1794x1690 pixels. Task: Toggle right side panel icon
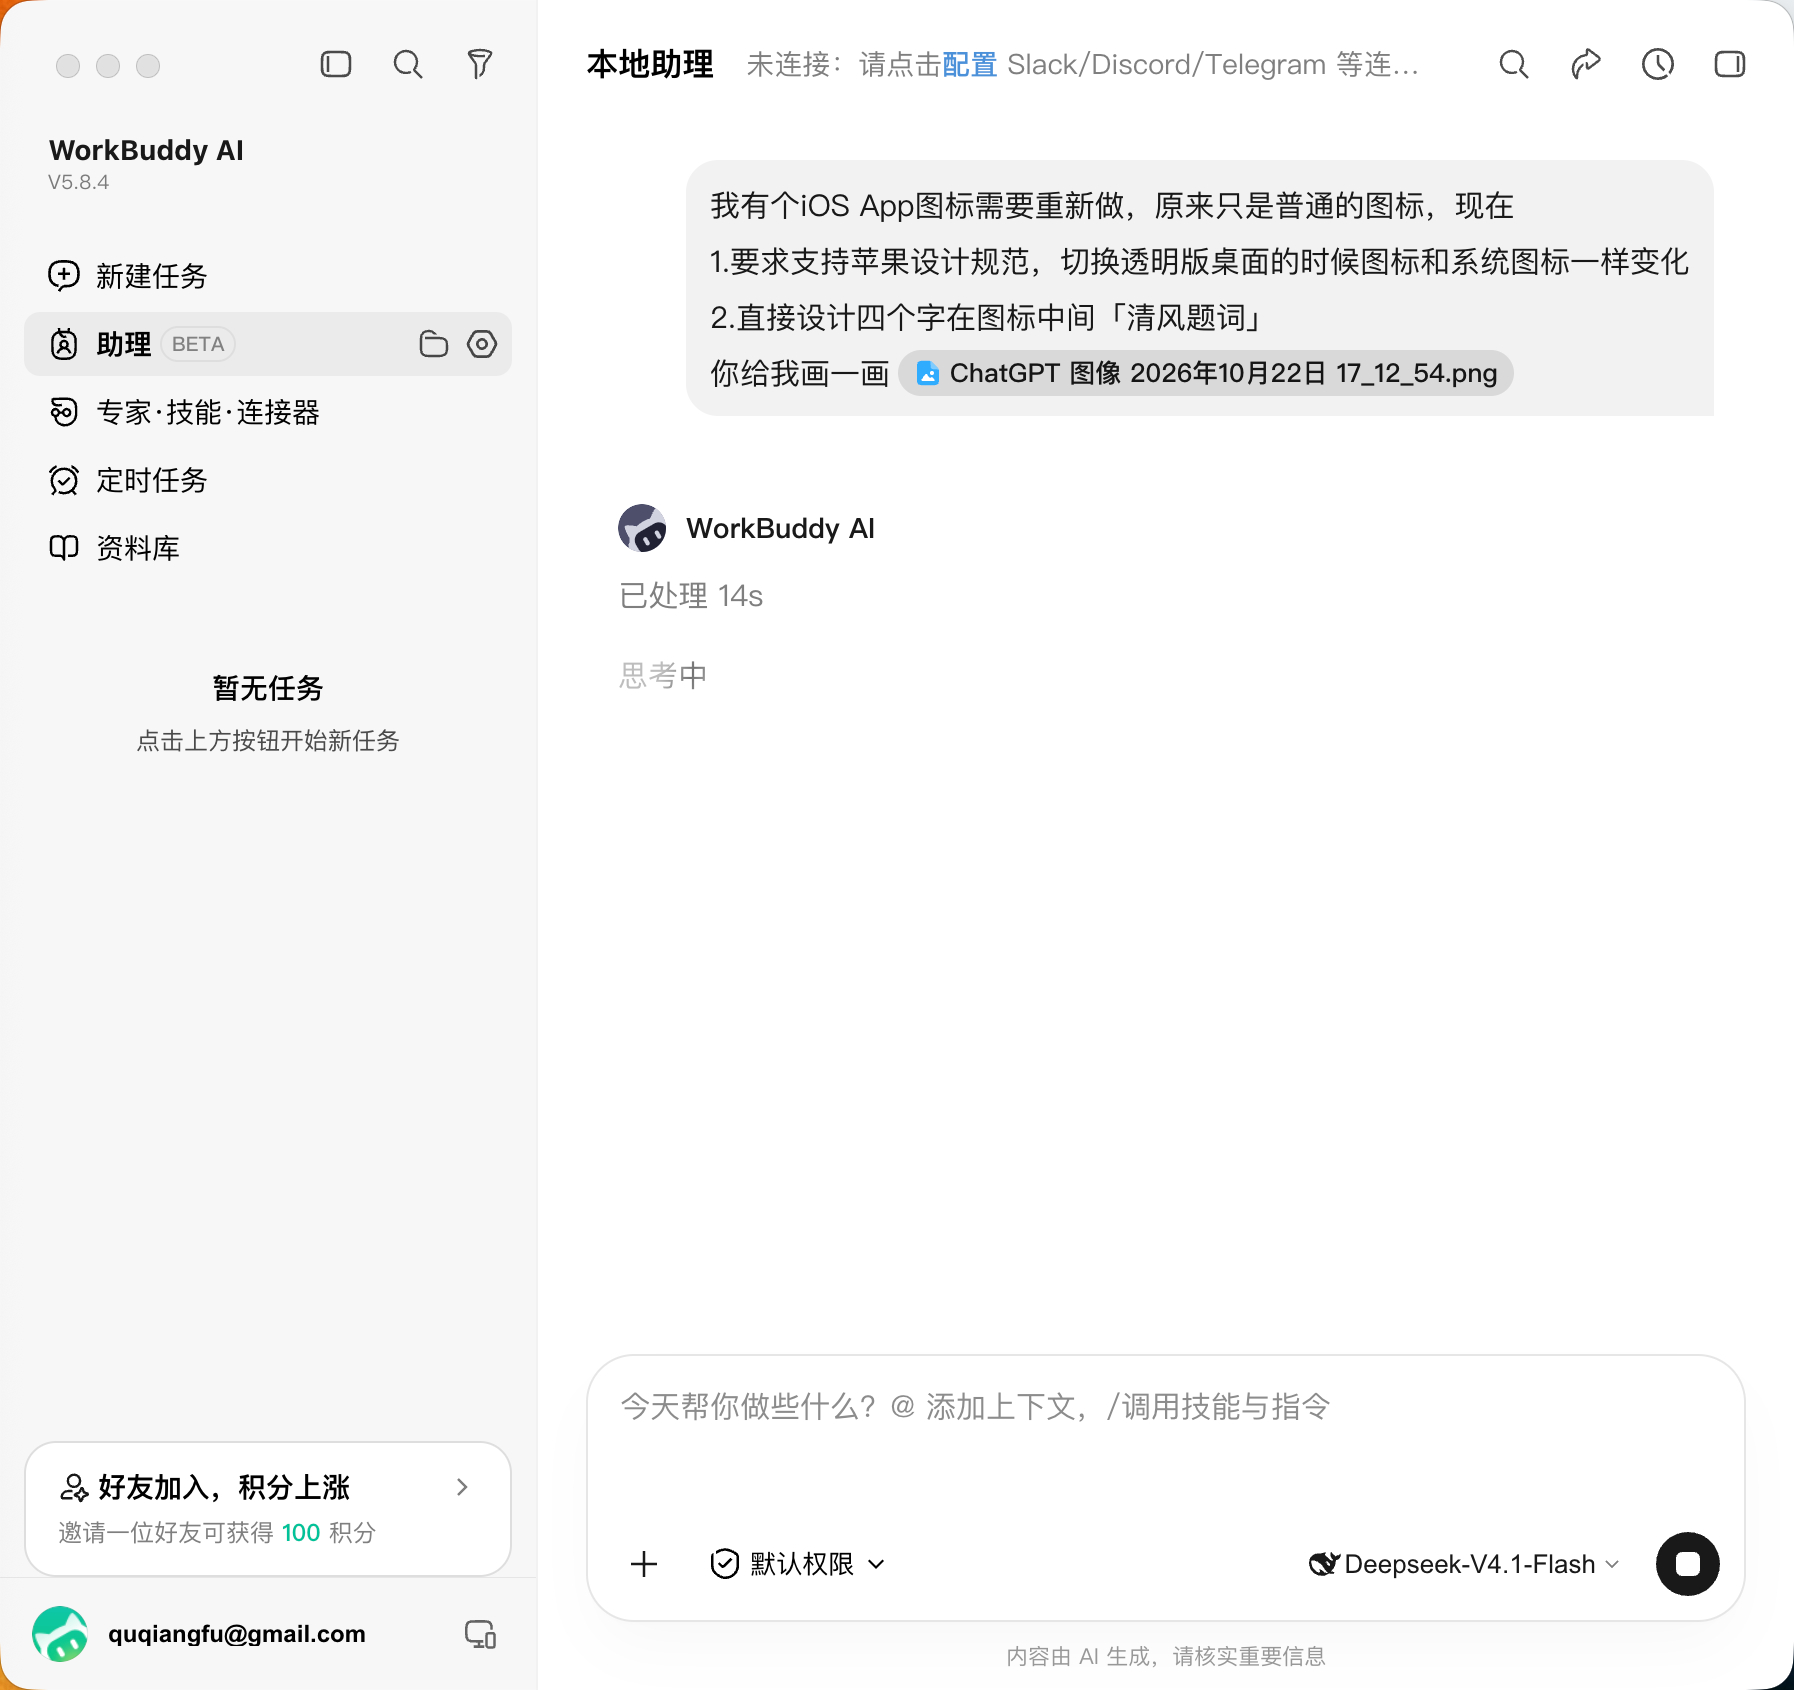pos(1730,65)
